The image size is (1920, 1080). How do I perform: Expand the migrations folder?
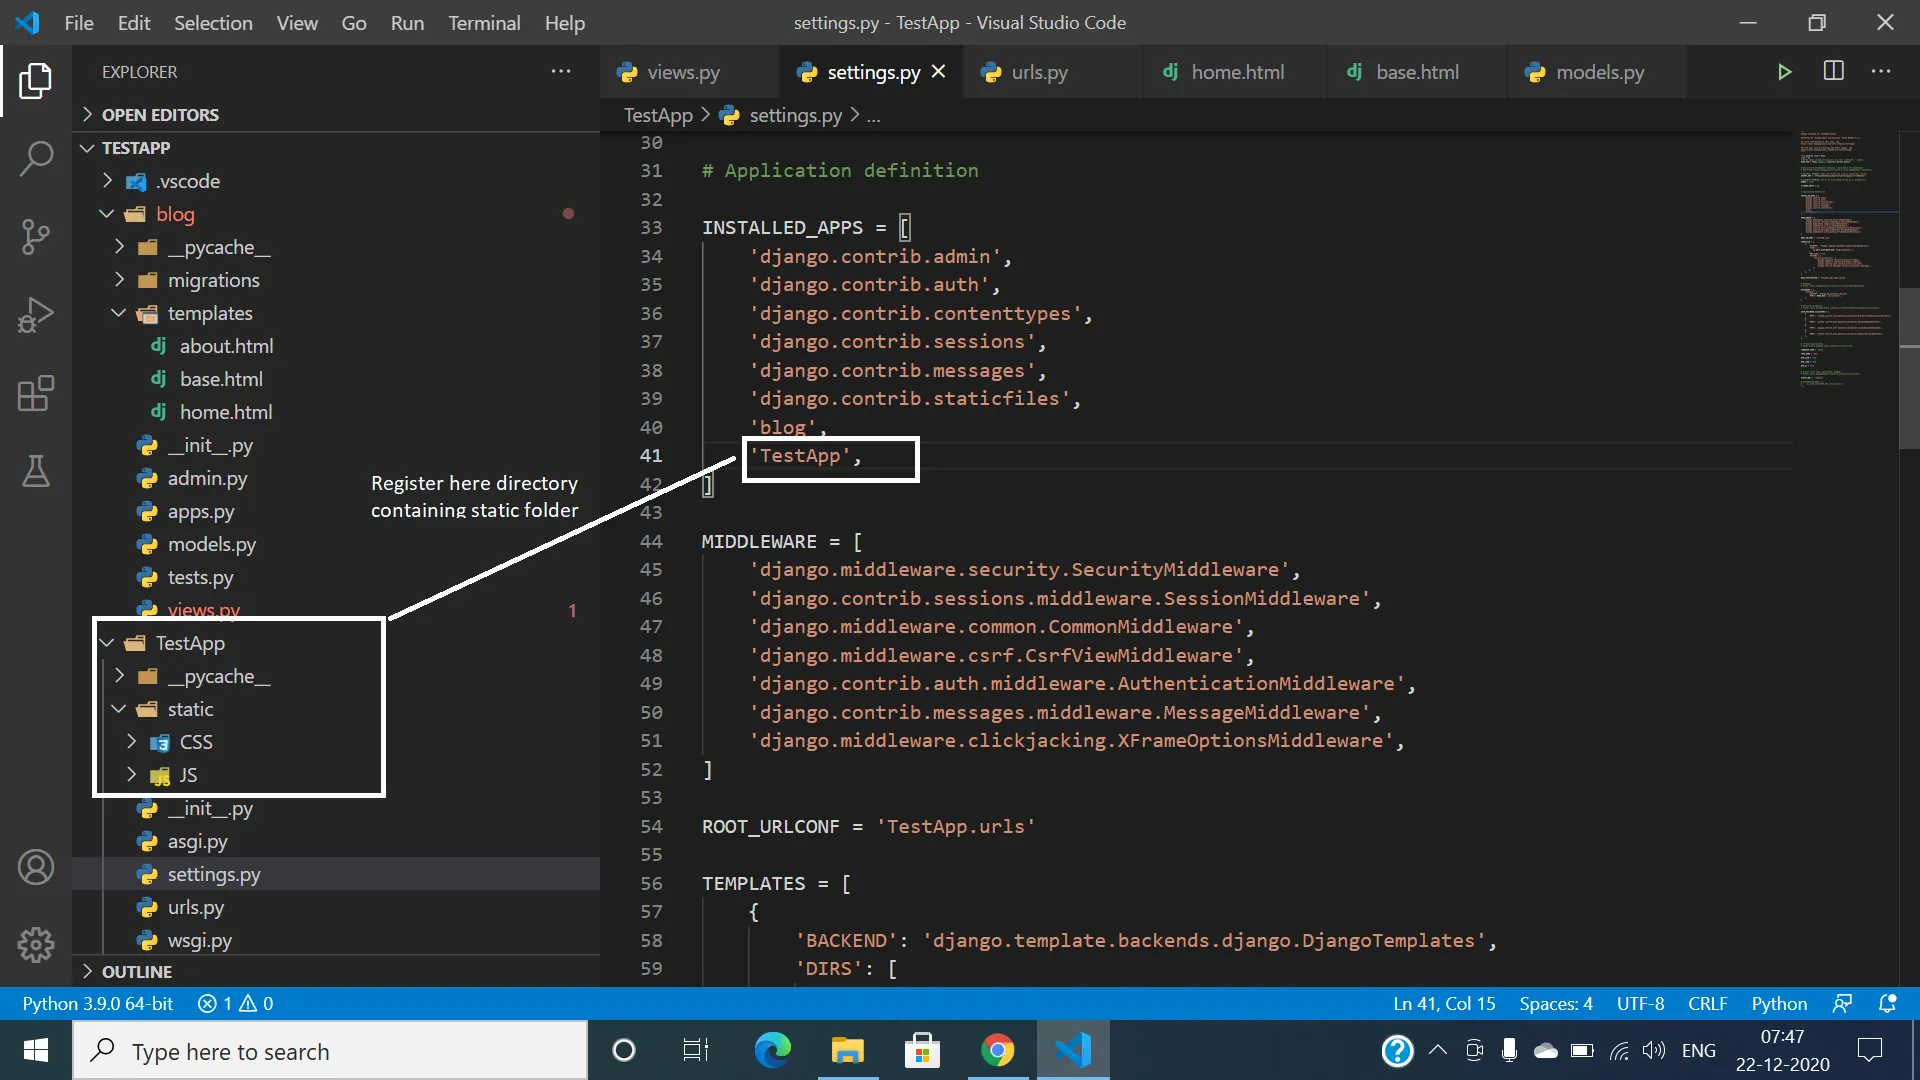213,280
